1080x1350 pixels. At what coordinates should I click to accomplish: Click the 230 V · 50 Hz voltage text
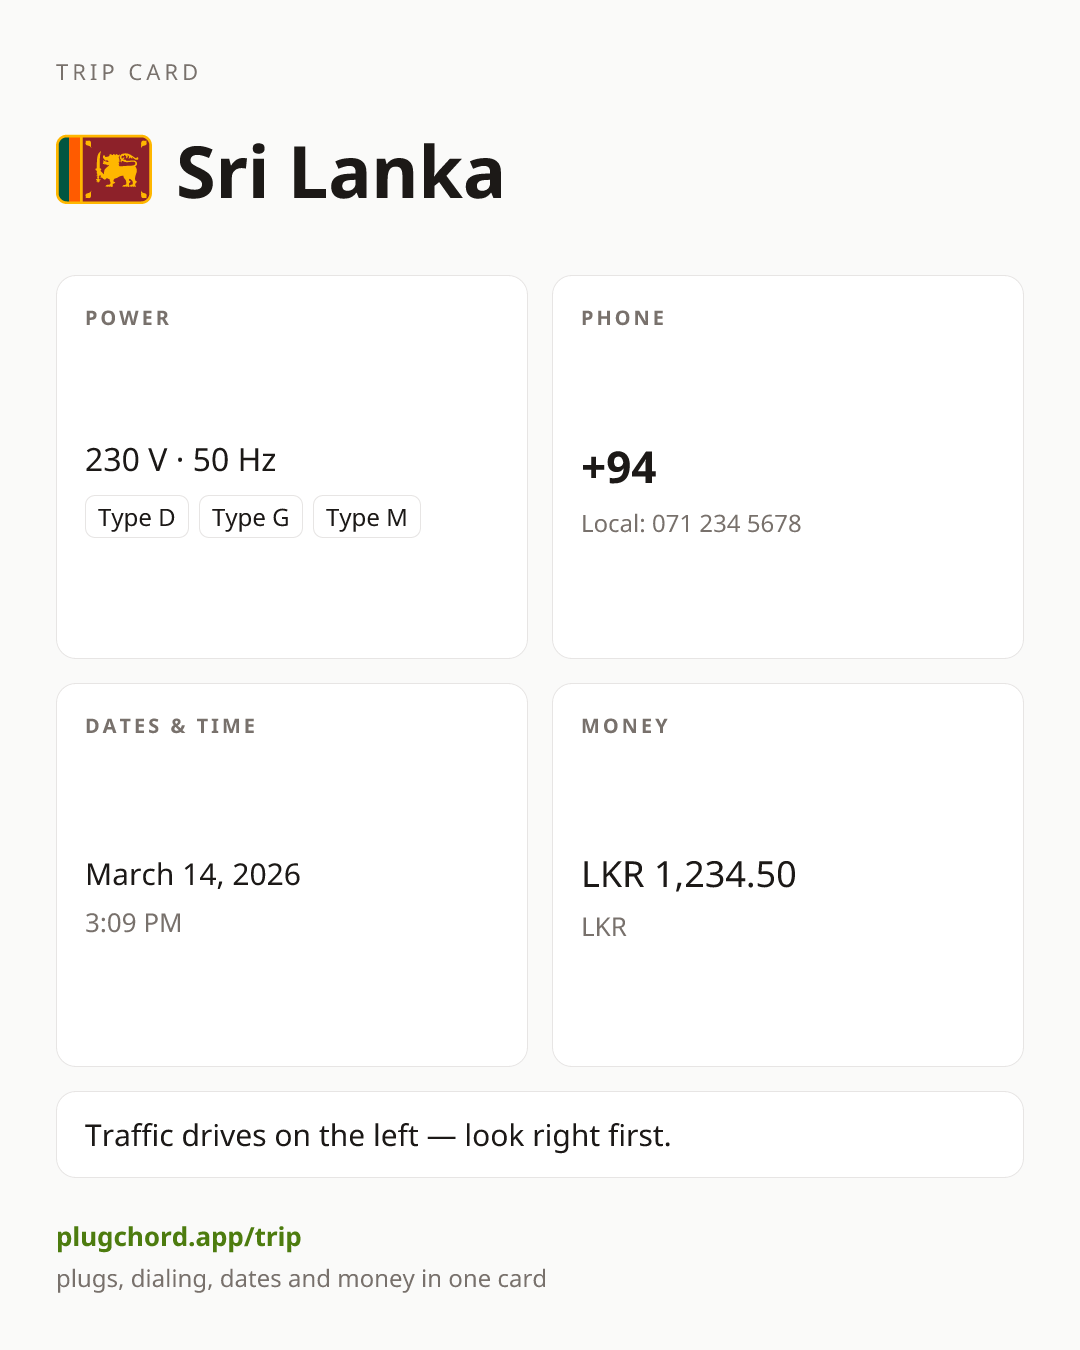(x=181, y=460)
